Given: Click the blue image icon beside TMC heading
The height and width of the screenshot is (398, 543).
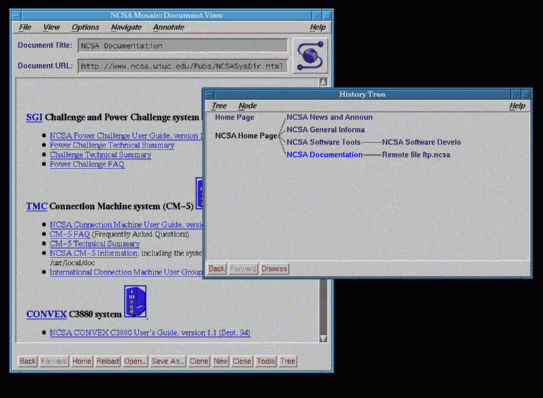Looking at the screenshot, I should [x=199, y=193].
